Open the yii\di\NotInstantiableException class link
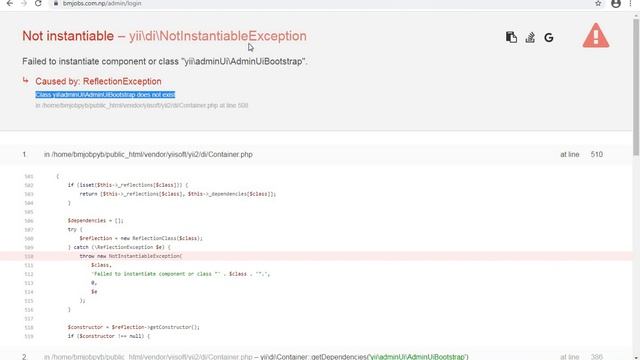 point(218,36)
